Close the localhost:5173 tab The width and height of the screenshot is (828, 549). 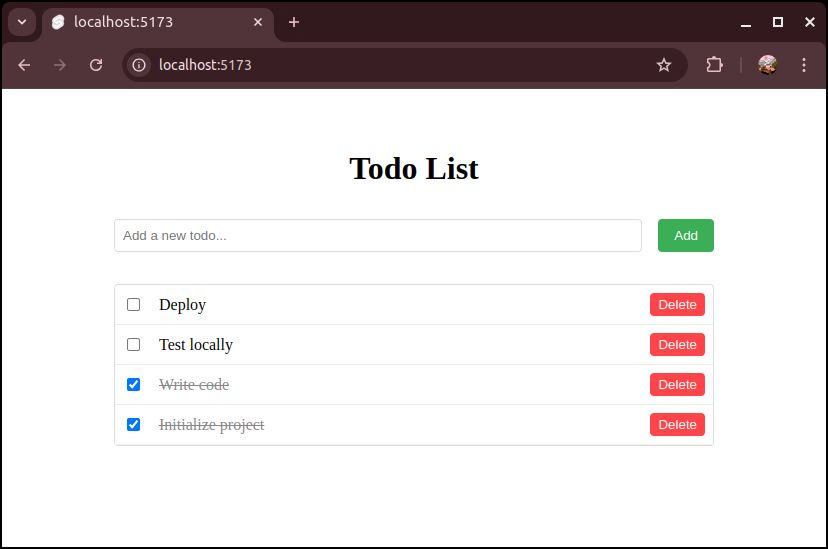pyautogui.click(x=258, y=22)
